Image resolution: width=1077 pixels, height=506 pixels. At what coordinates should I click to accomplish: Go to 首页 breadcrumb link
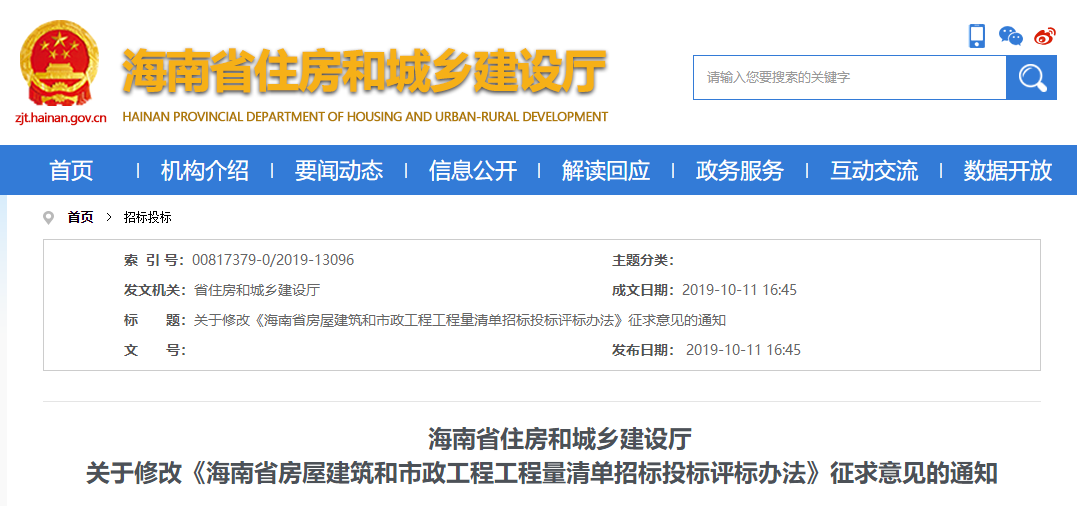(80, 218)
